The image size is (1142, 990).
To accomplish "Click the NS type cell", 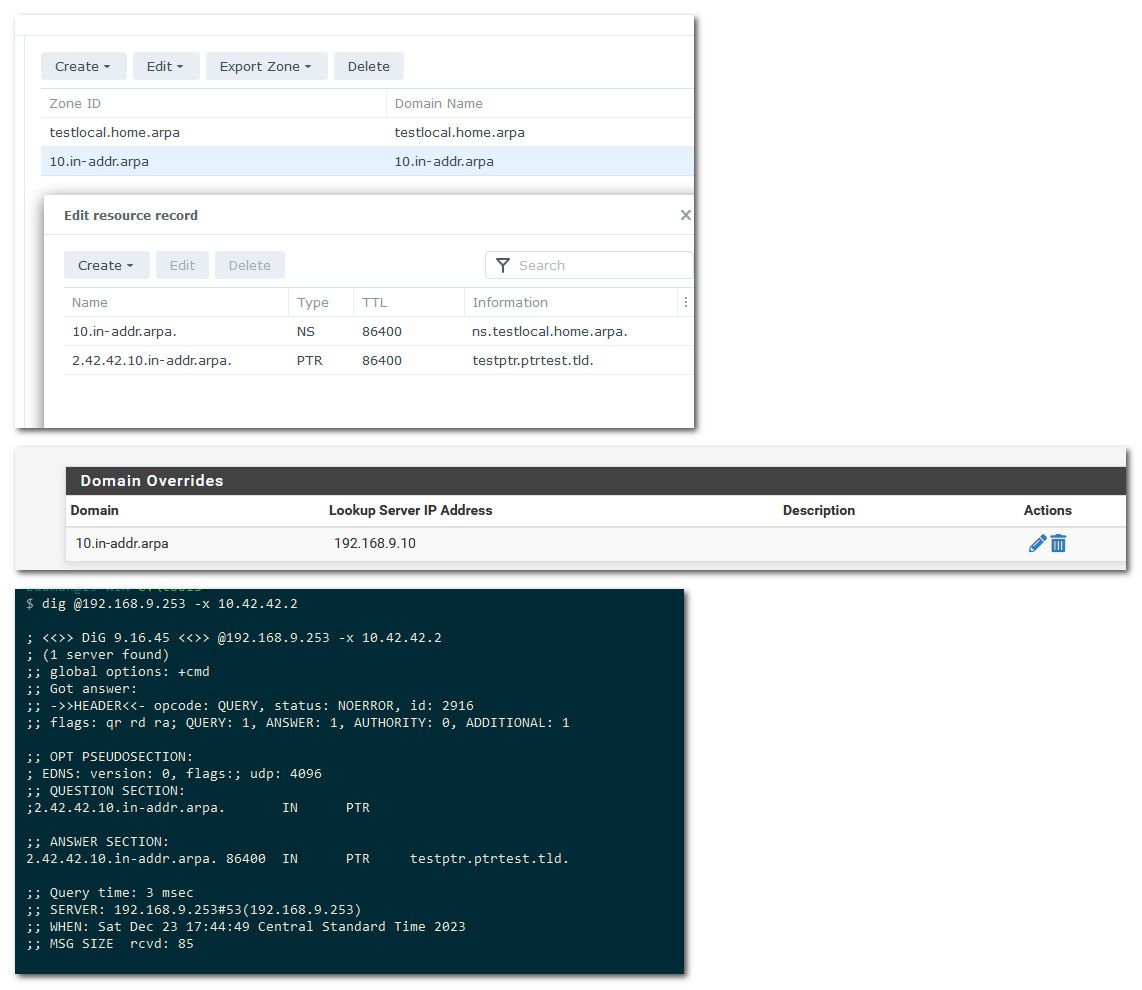I will coord(306,331).
